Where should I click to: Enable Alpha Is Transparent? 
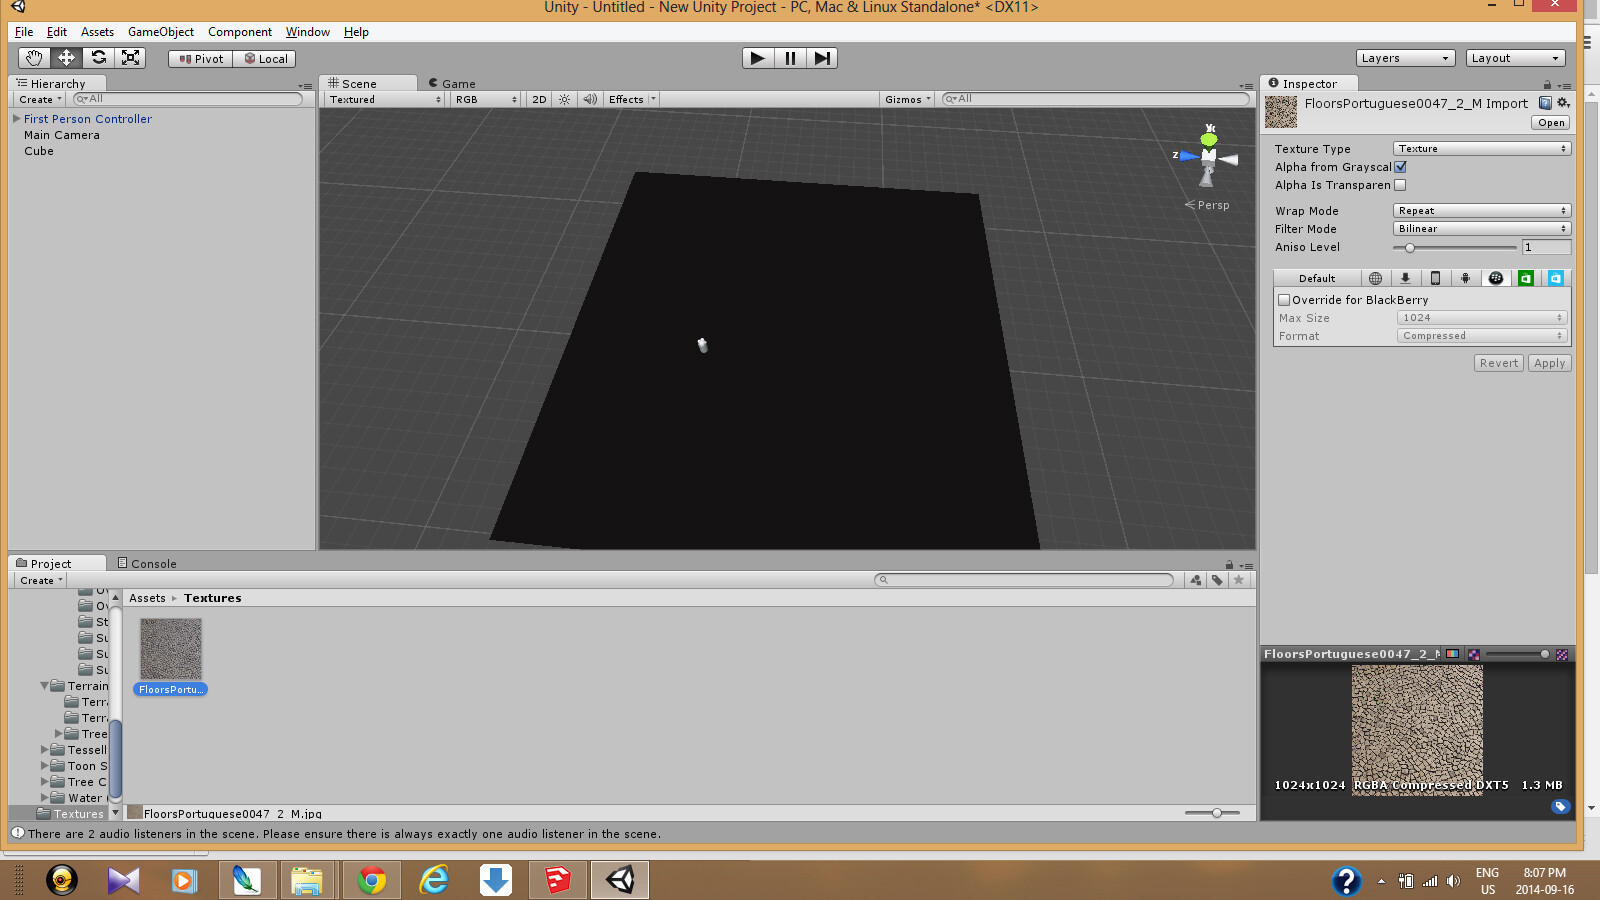coord(1399,185)
